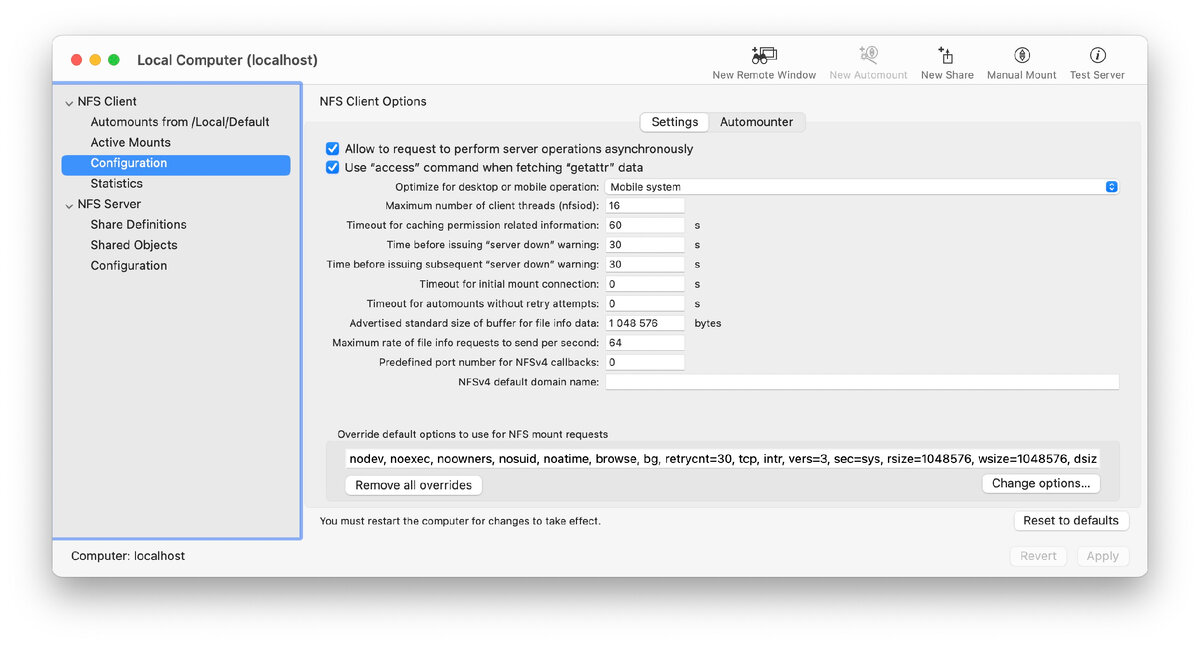Open Change options dialog
Image resolution: width=1200 pixels, height=646 pixels.
(x=1040, y=484)
